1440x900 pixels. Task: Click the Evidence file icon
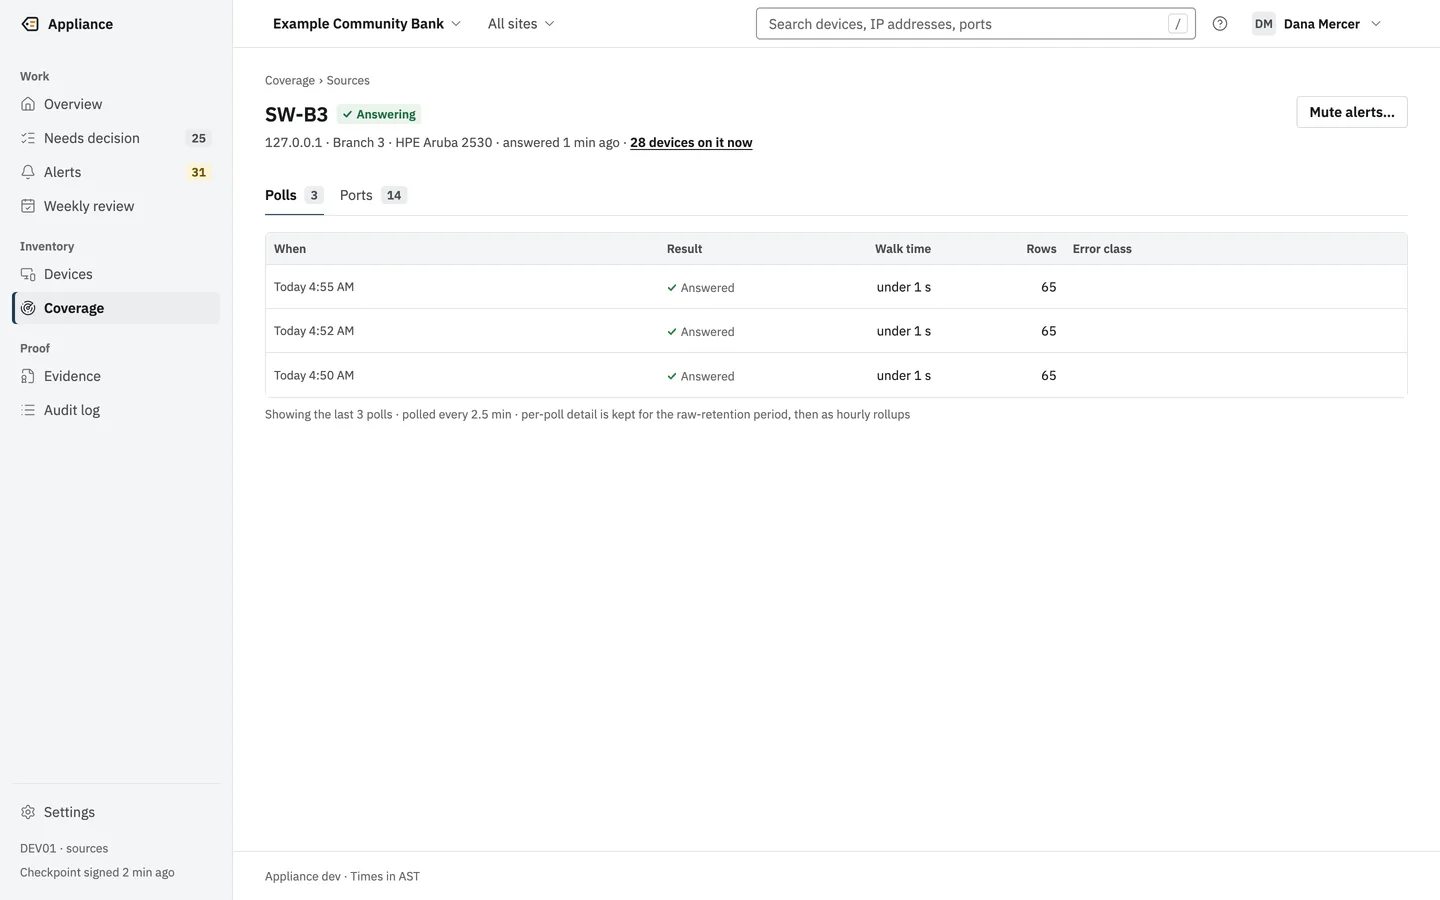tap(28, 376)
